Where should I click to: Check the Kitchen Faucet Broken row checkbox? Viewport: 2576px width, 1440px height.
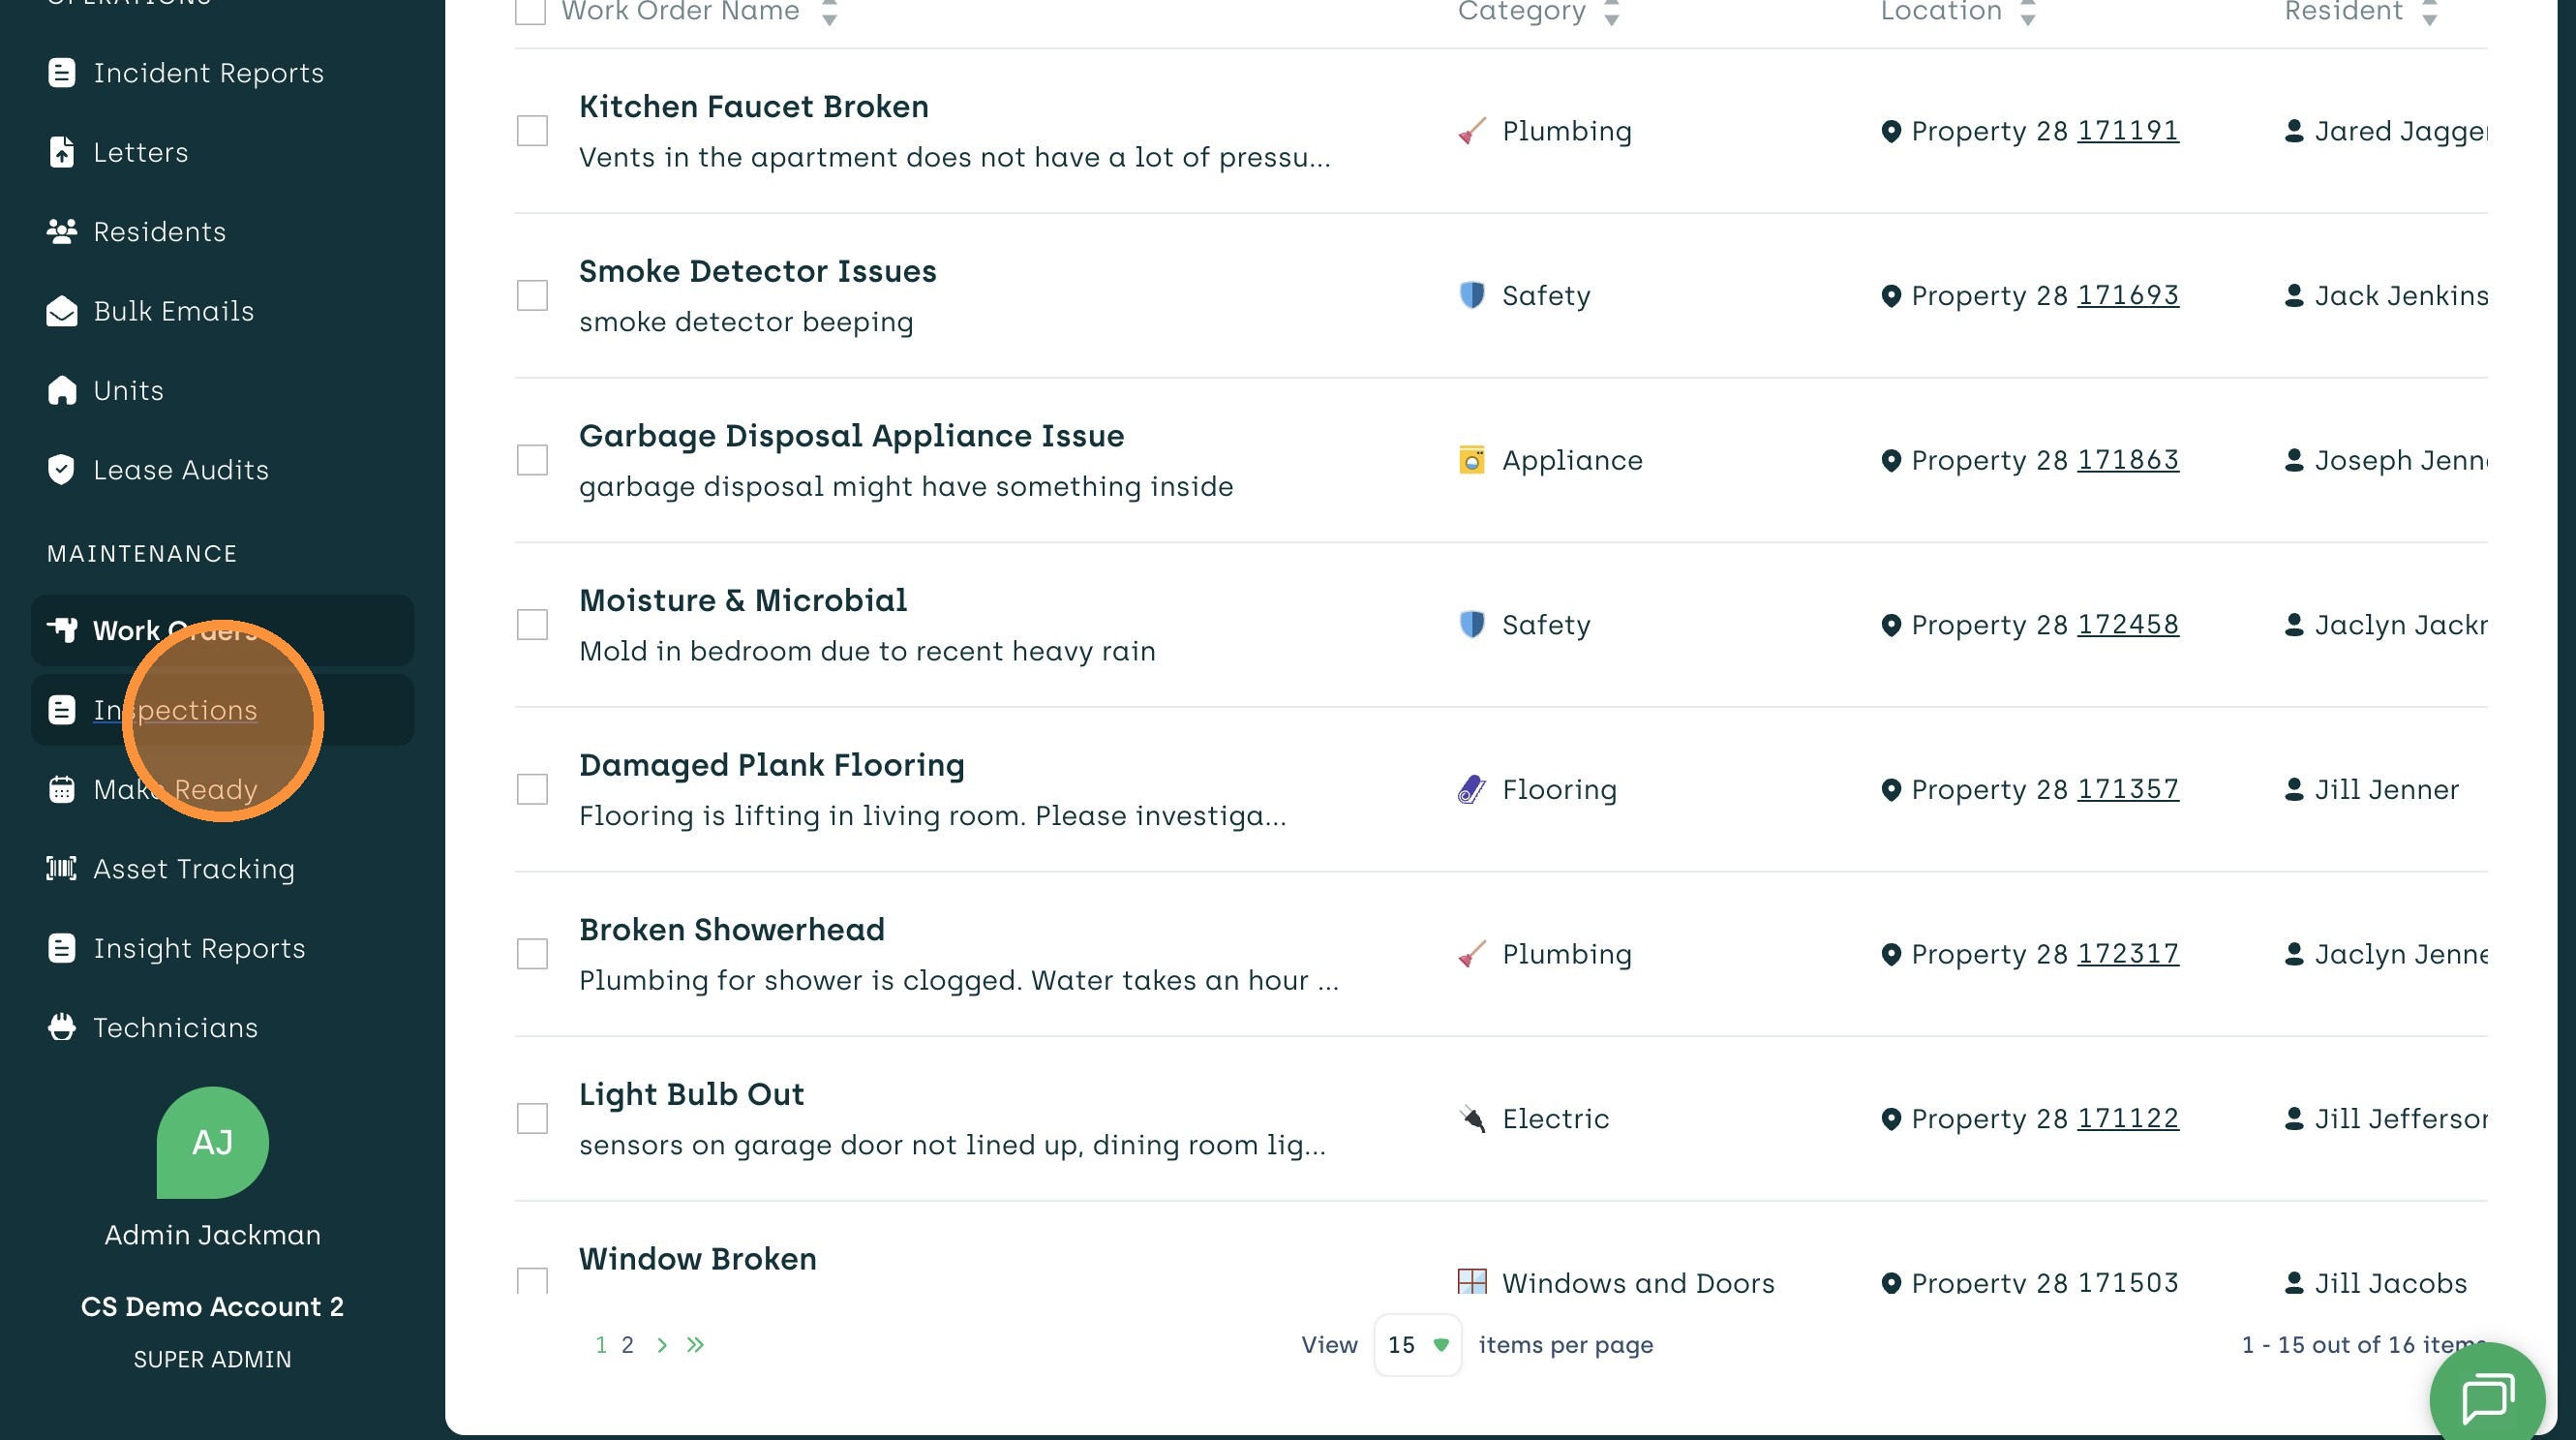pyautogui.click(x=532, y=131)
